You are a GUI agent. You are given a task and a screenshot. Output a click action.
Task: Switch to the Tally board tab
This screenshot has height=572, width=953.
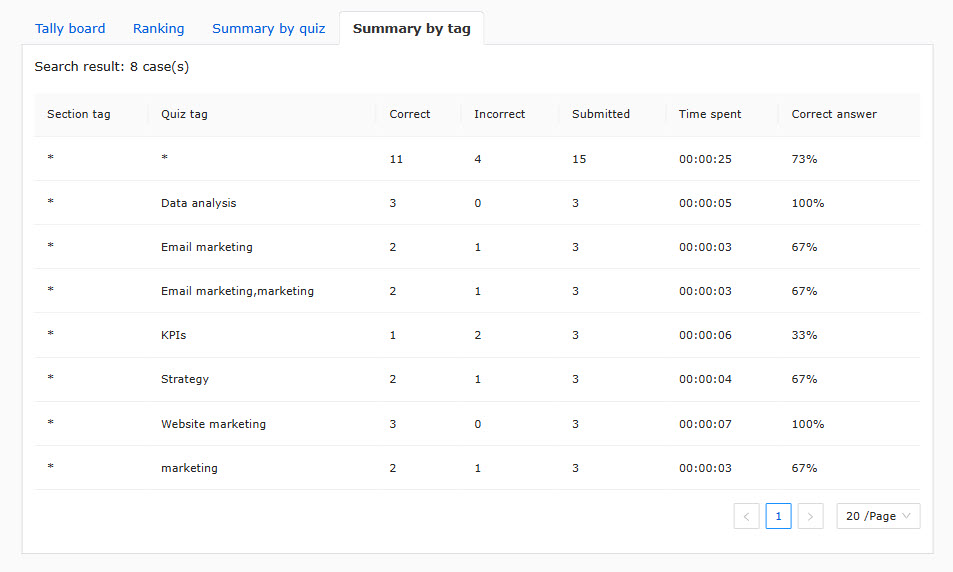[70, 29]
